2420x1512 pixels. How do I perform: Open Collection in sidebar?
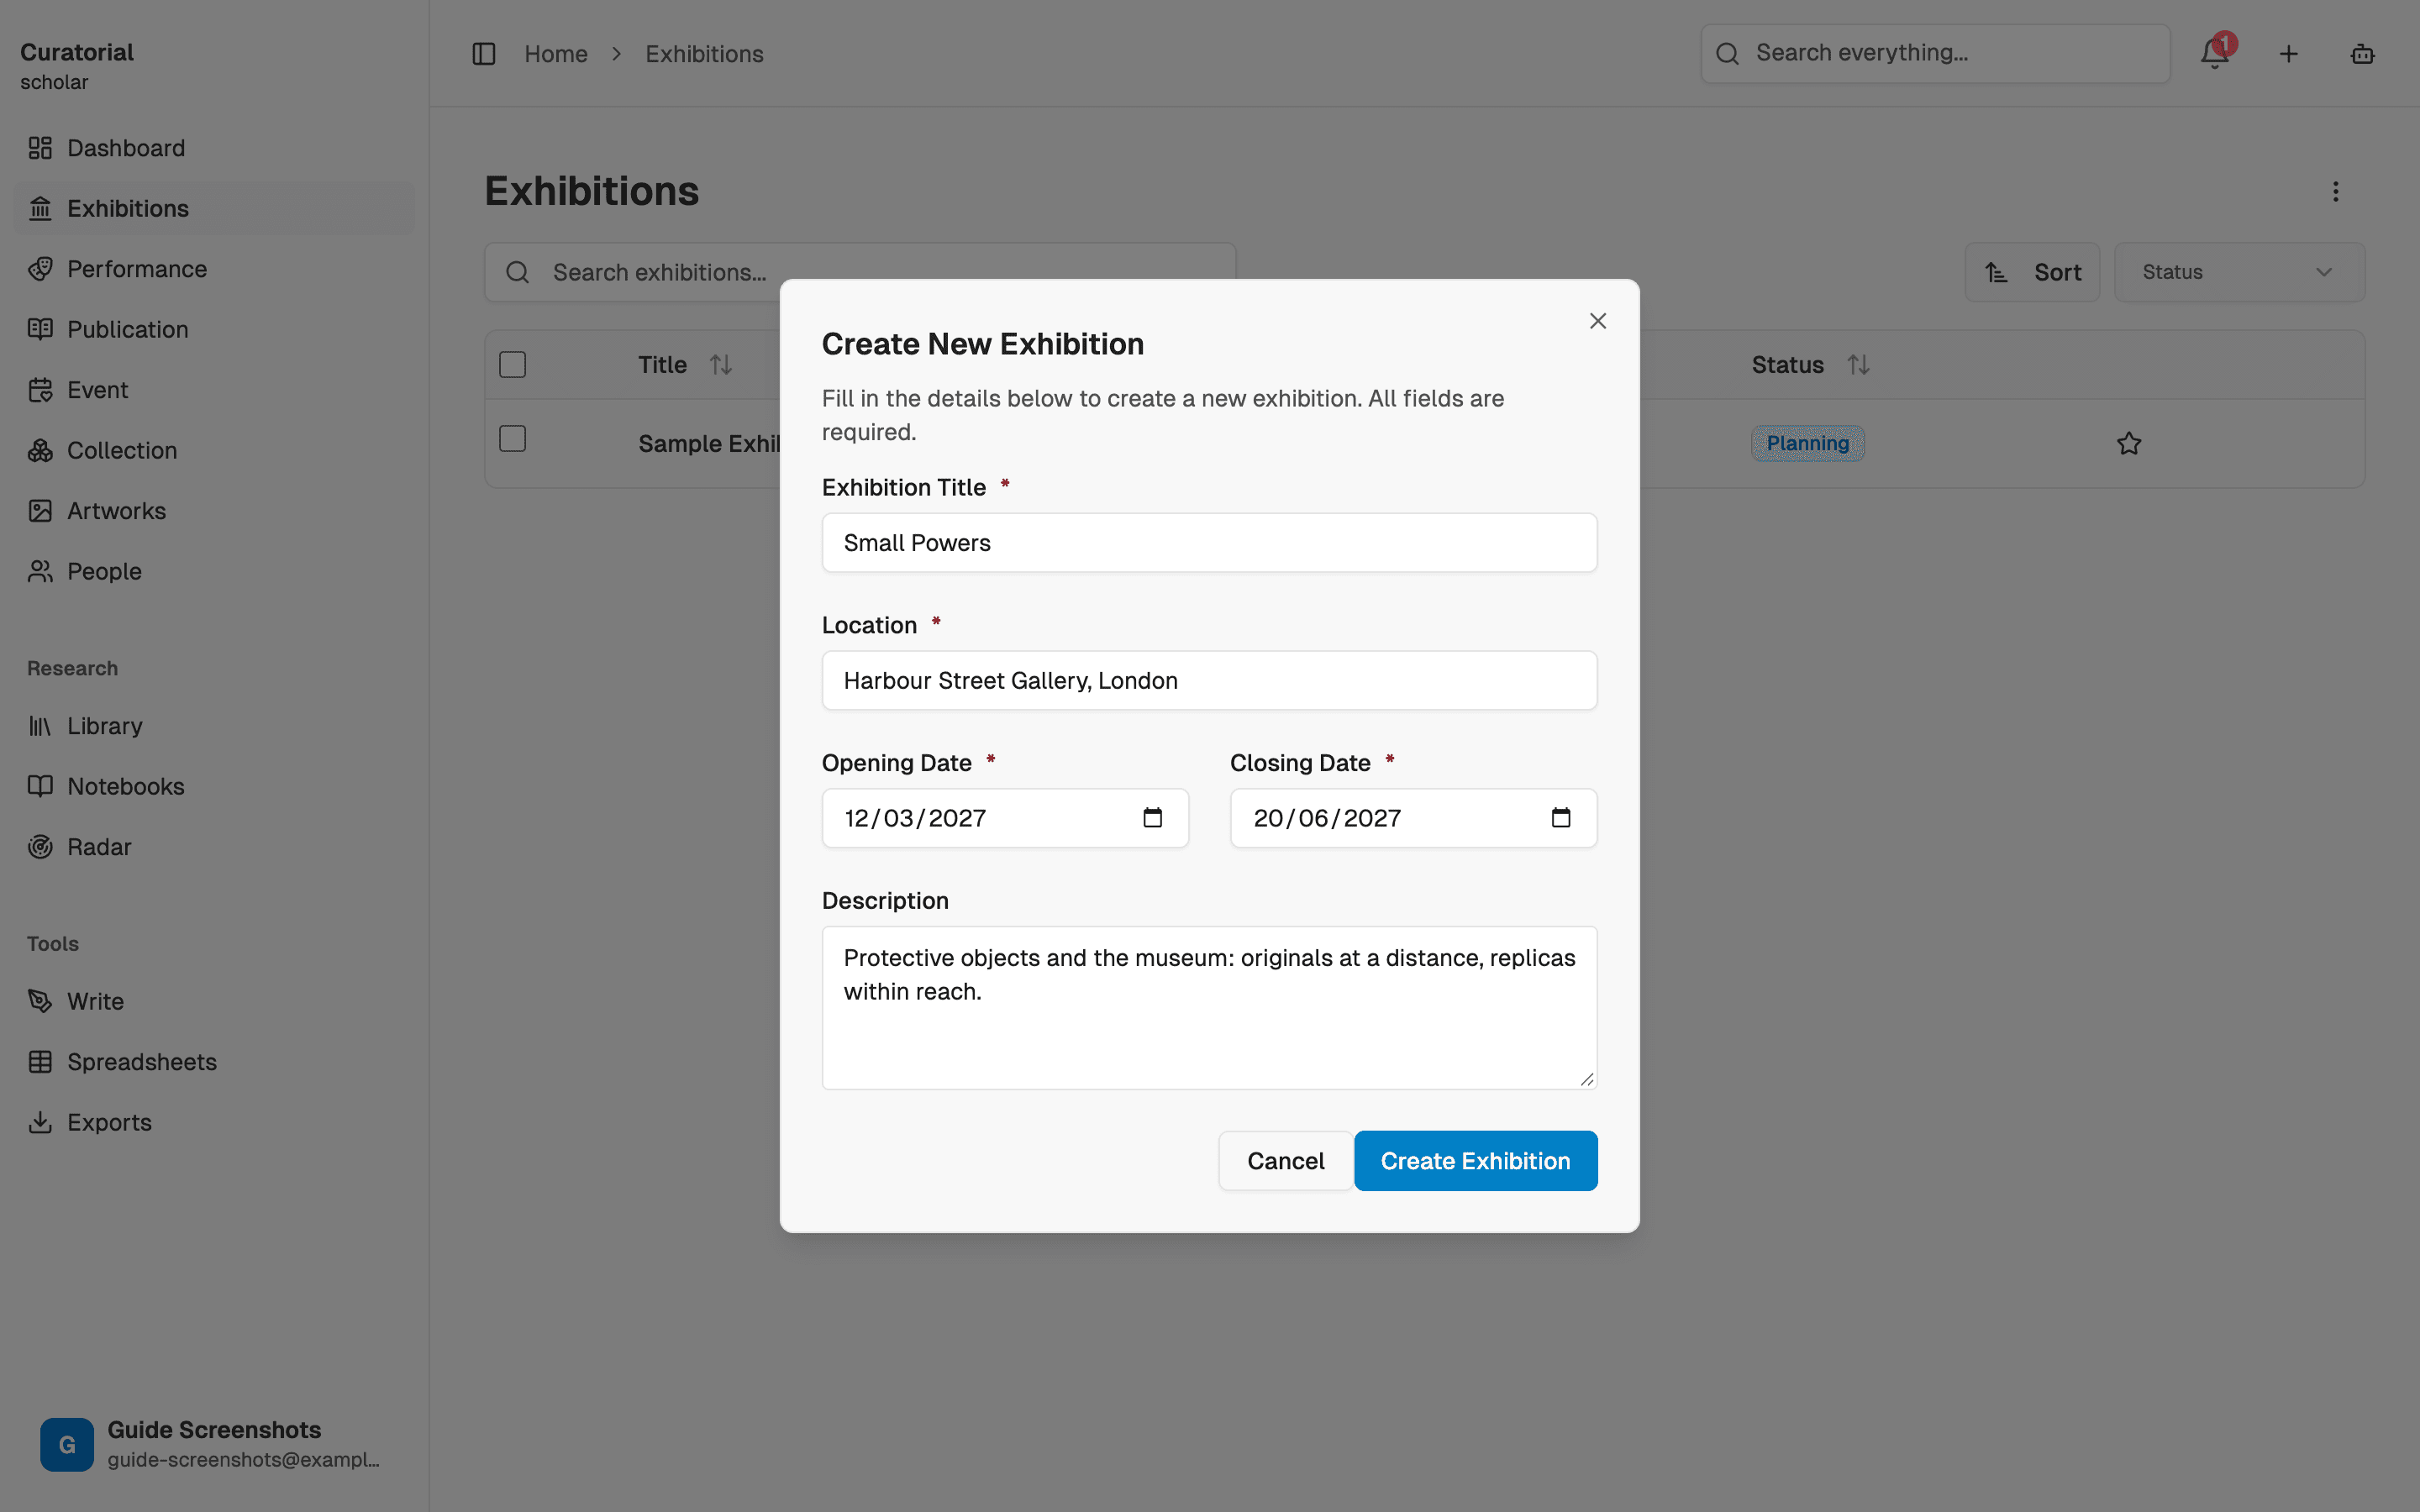coord(214,450)
